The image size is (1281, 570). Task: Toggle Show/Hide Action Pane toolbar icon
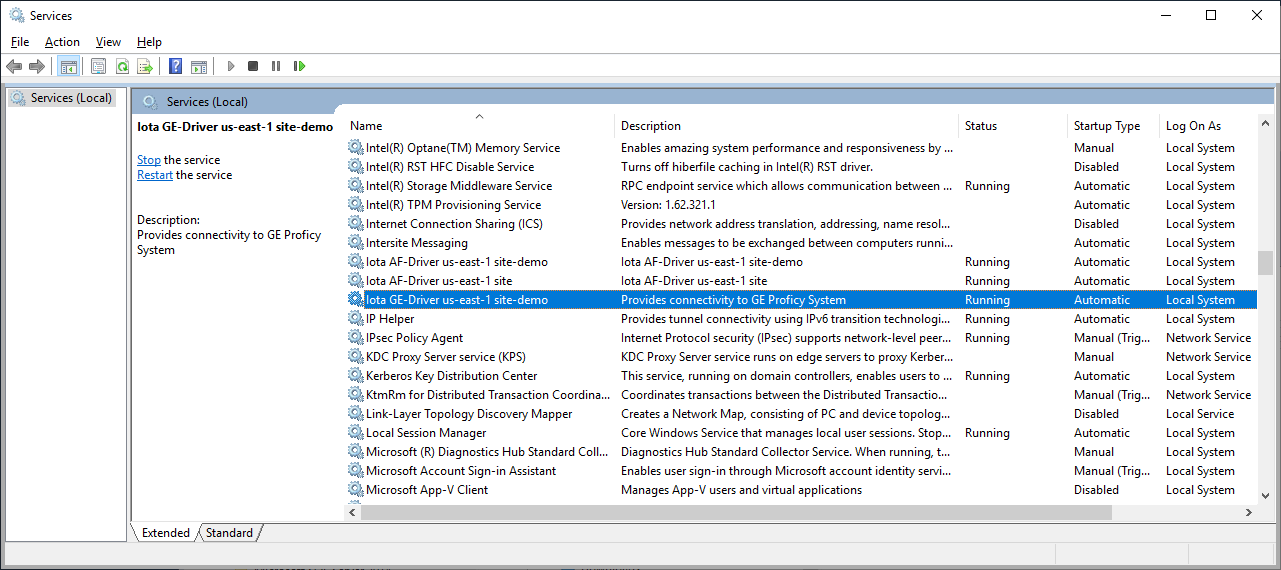pyautogui.click(x=199, y=66)
